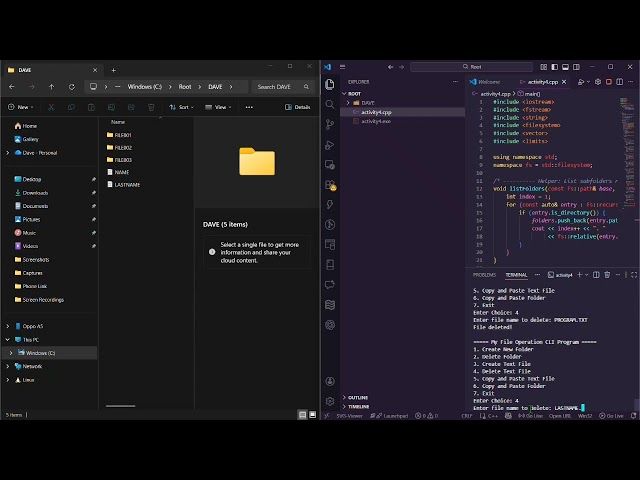Open more panel tabs ellipsis next to TERMINAL
The width and height of the screenshot is (640, 480).
(x=537, y=275)
